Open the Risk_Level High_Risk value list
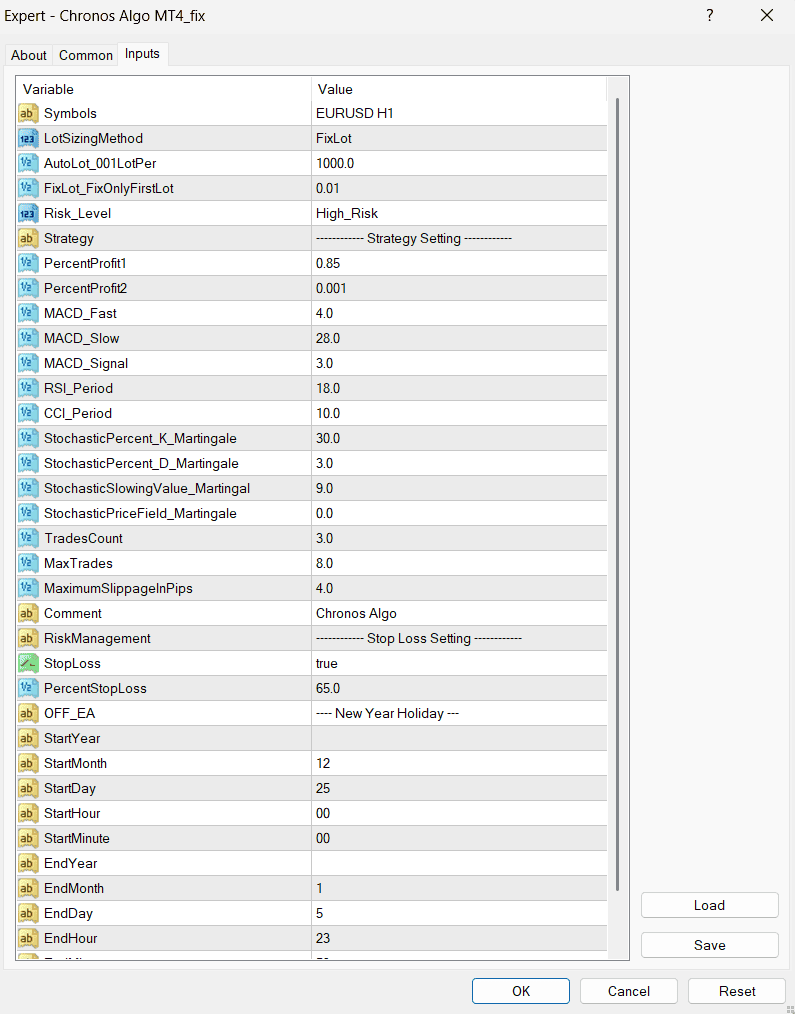 pyautogui.click(x=458, y=213)
